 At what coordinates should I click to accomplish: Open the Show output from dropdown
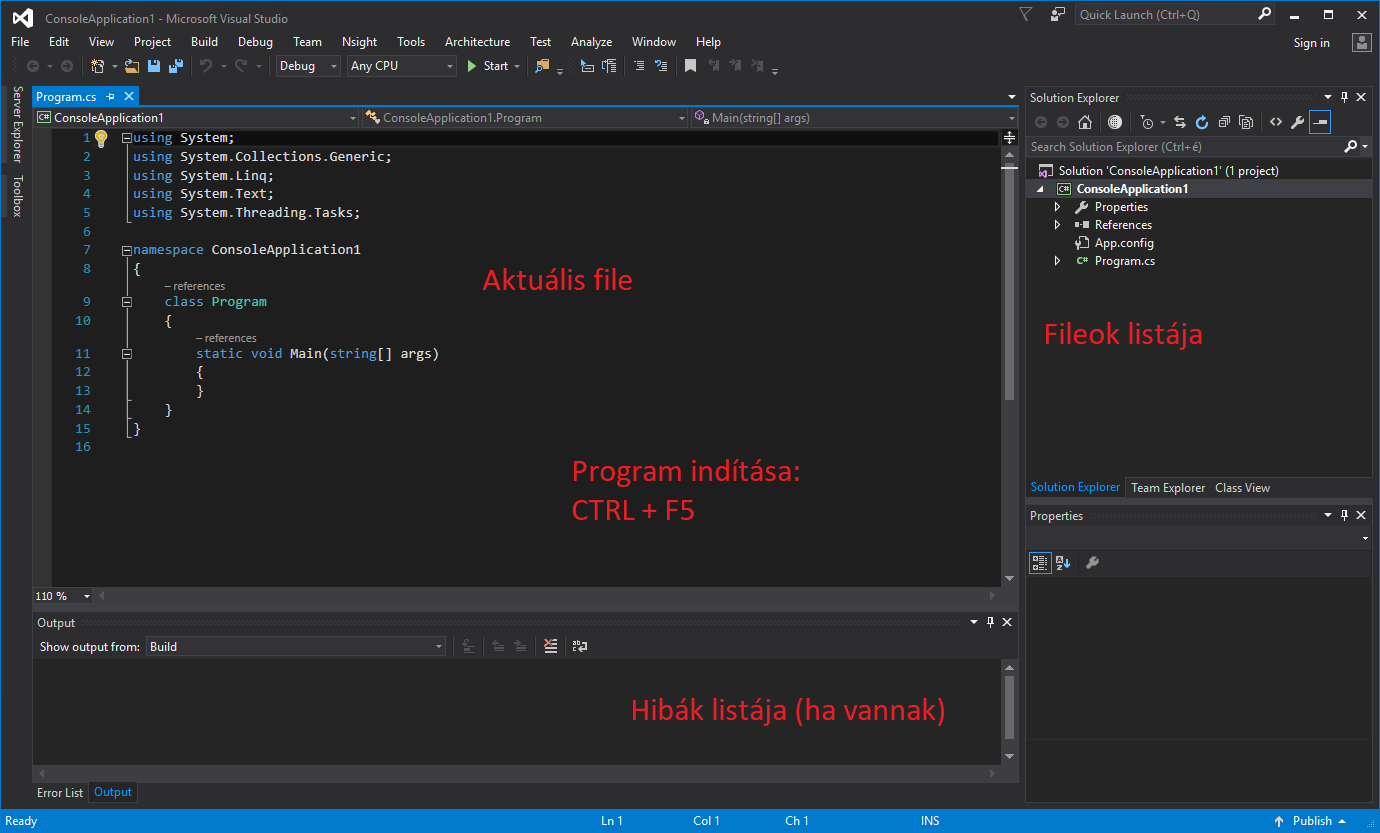pyautogui.click(x=295, y=647)
